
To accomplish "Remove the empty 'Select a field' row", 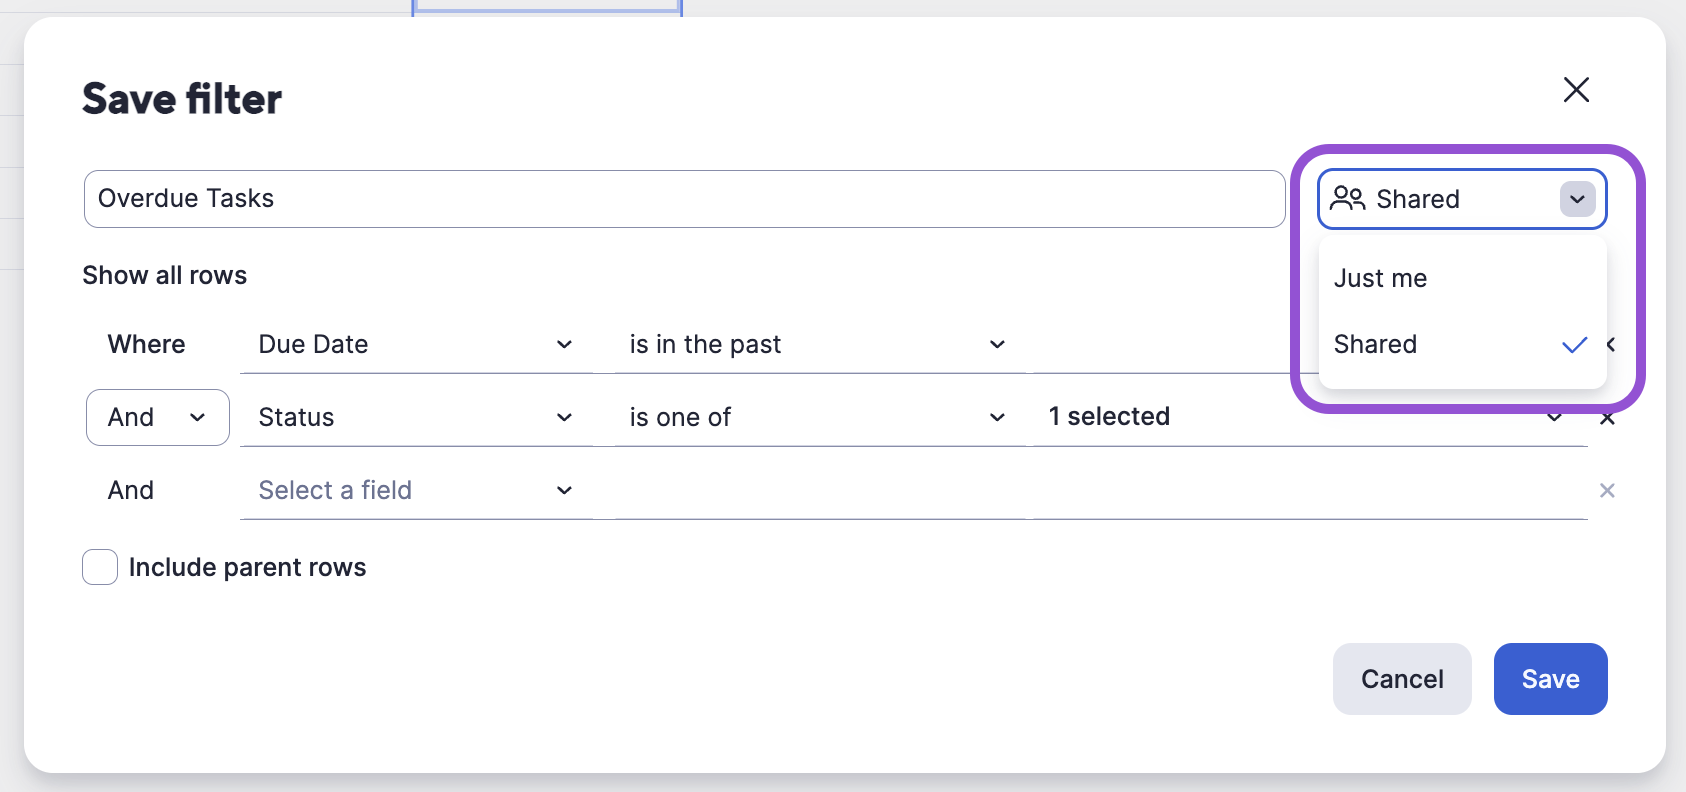I will [x=1607, y=490].
